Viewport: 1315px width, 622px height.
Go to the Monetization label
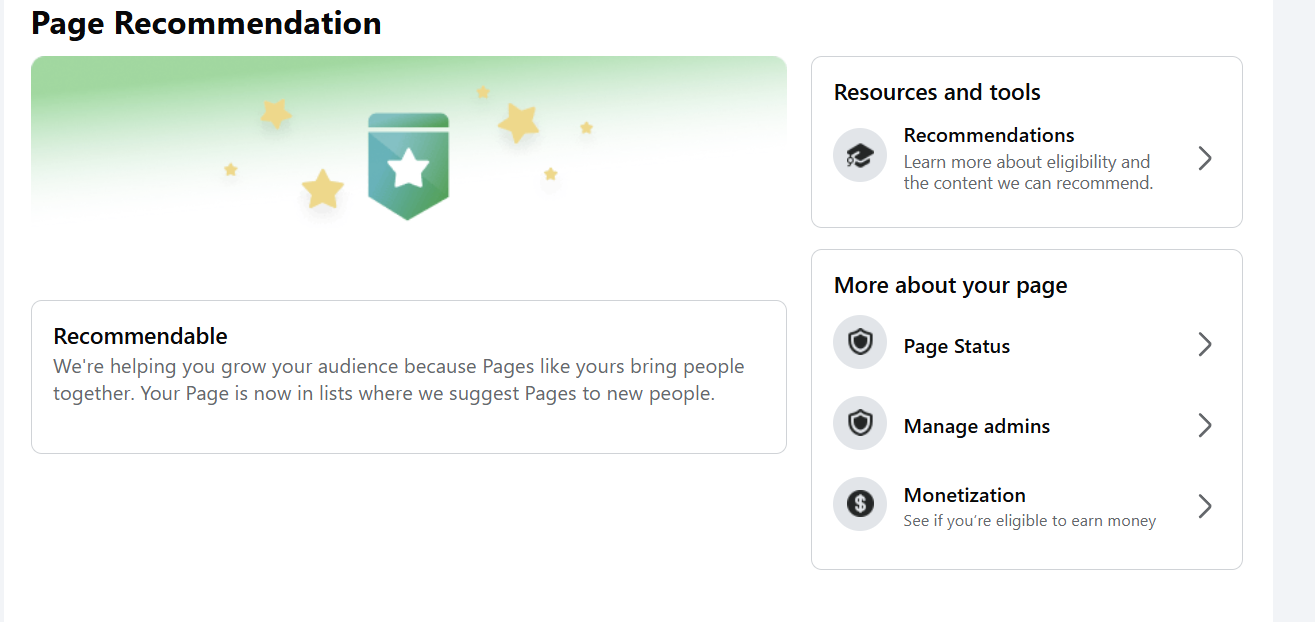point(964,496)
